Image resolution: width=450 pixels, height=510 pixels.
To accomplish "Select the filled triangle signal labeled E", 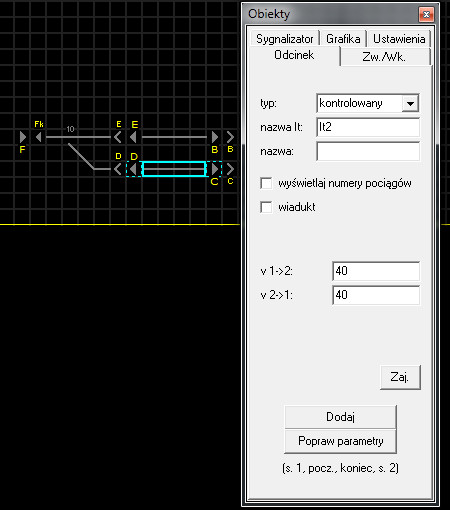I will [x=133, y=137].
